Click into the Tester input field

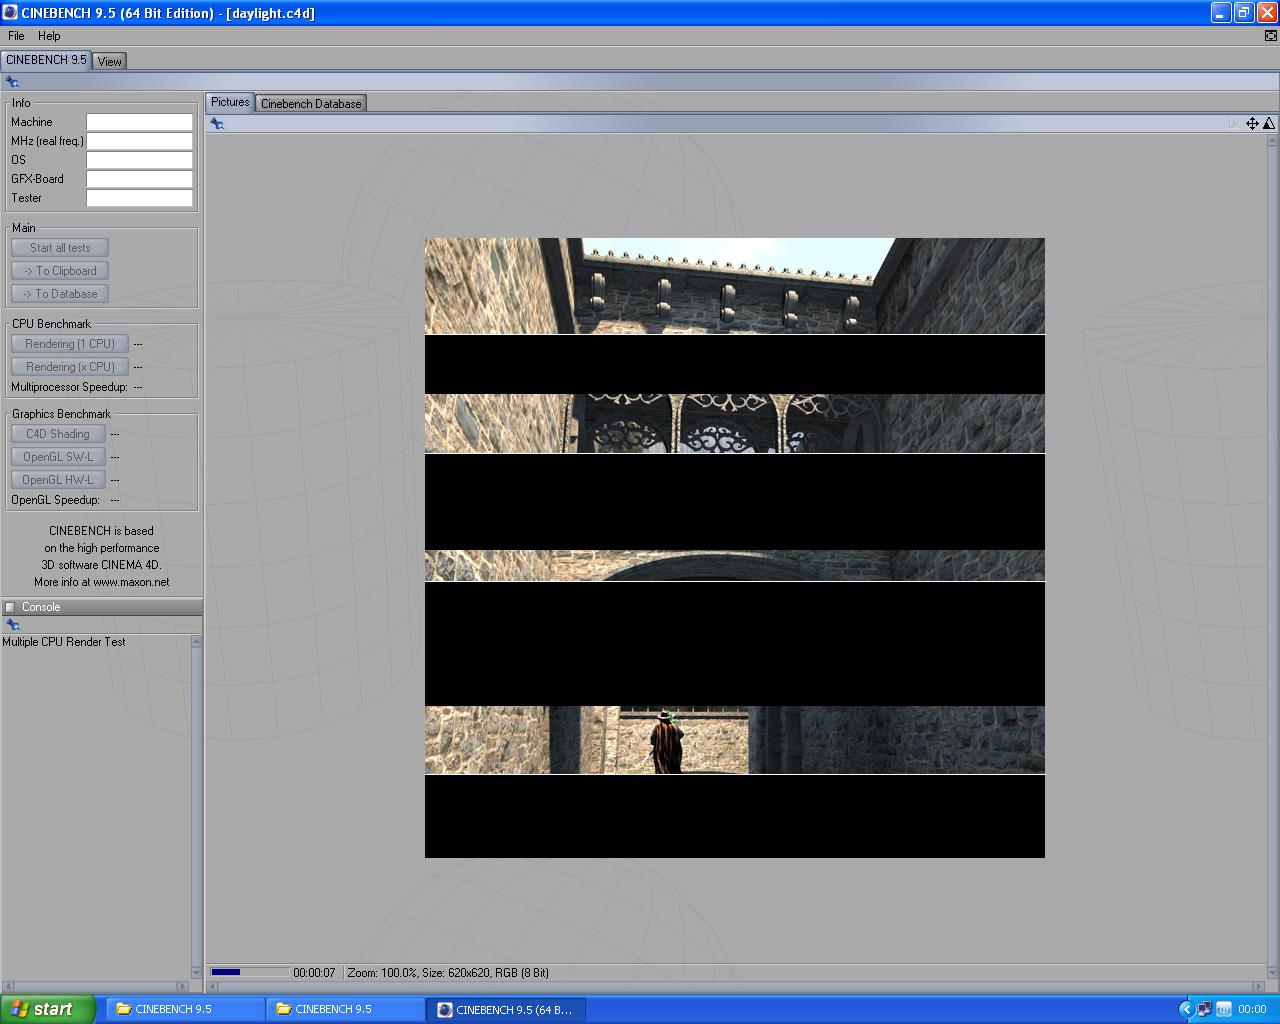pyautogui.click(x=139, y=198)
